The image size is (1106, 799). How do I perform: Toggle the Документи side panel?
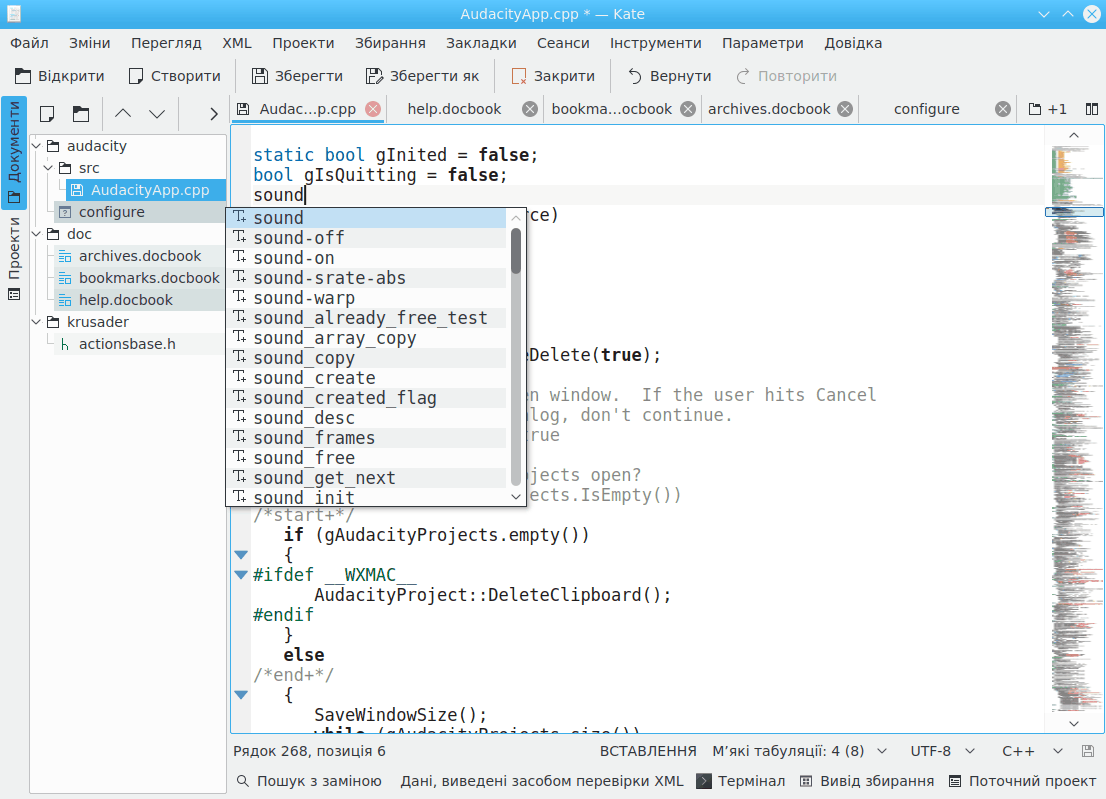point(14,140)
